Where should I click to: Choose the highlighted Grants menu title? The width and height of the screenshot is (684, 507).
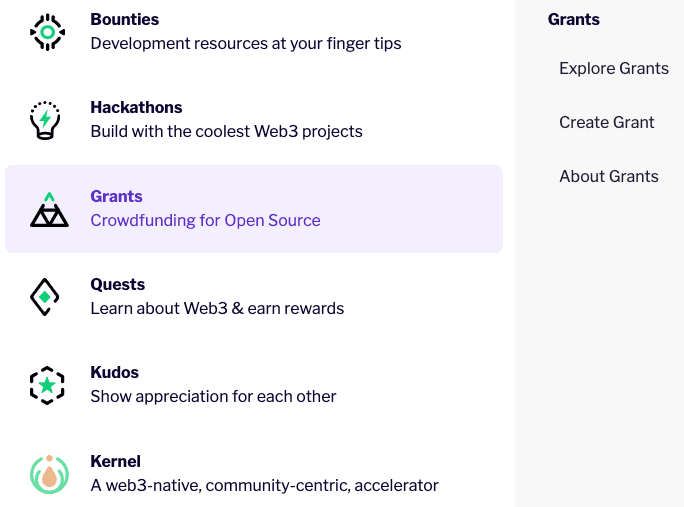[116, 196]
